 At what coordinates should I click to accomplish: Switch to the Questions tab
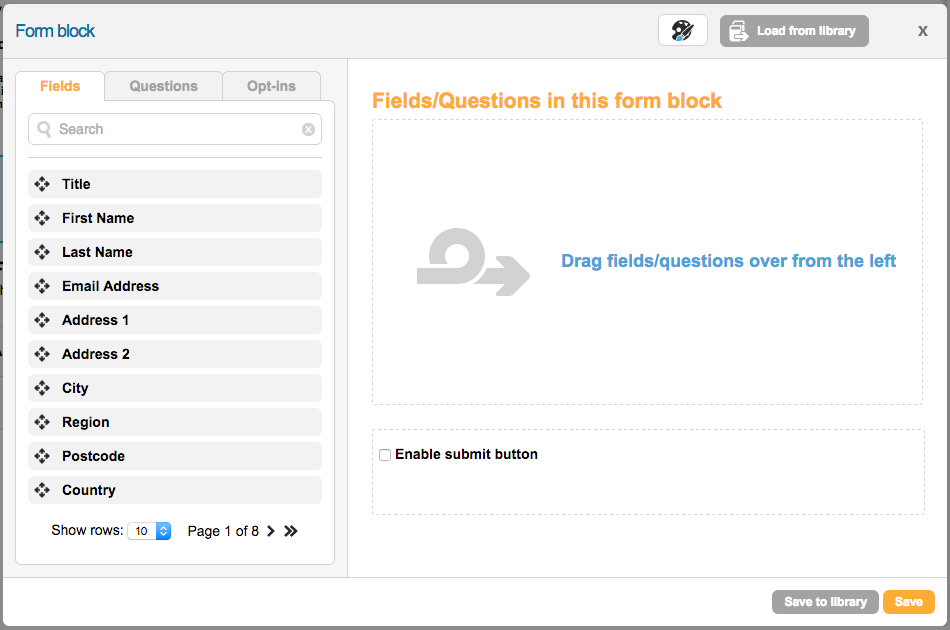pyautogui.click(x=163, y=86)
